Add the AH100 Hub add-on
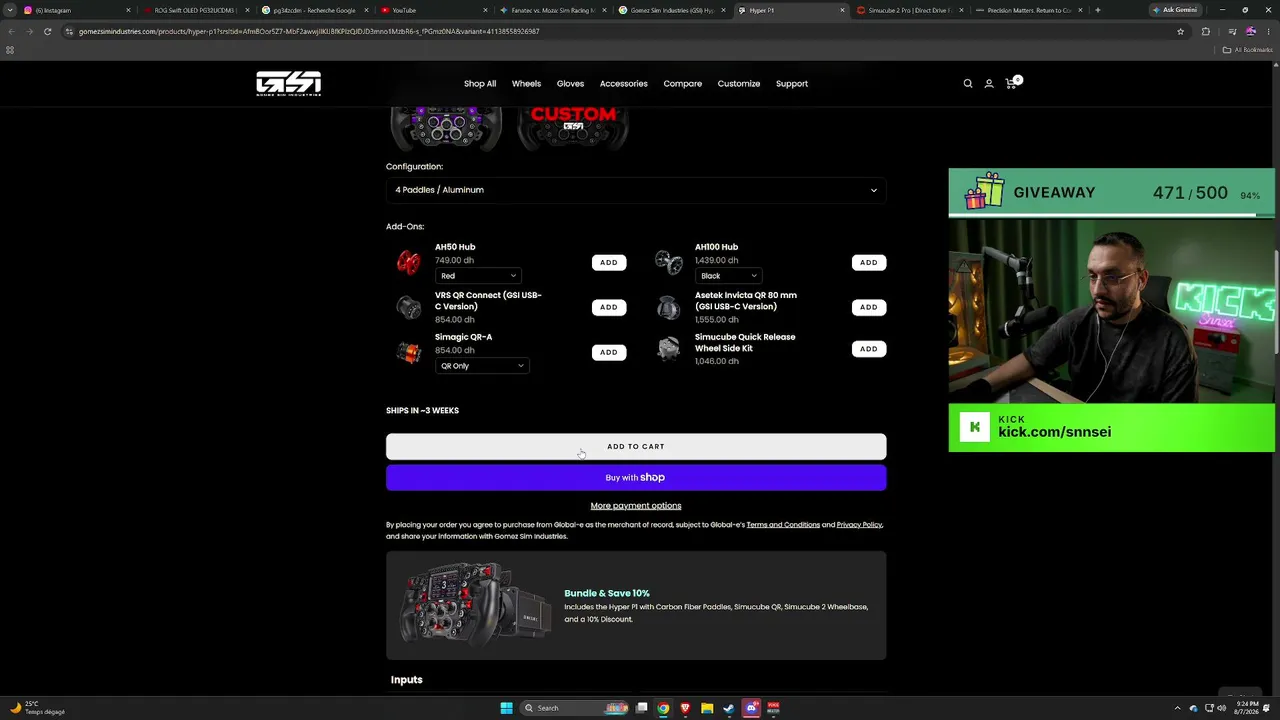Screen dimensions: 1280x720 pyautogui.click(x=869, y=262)
